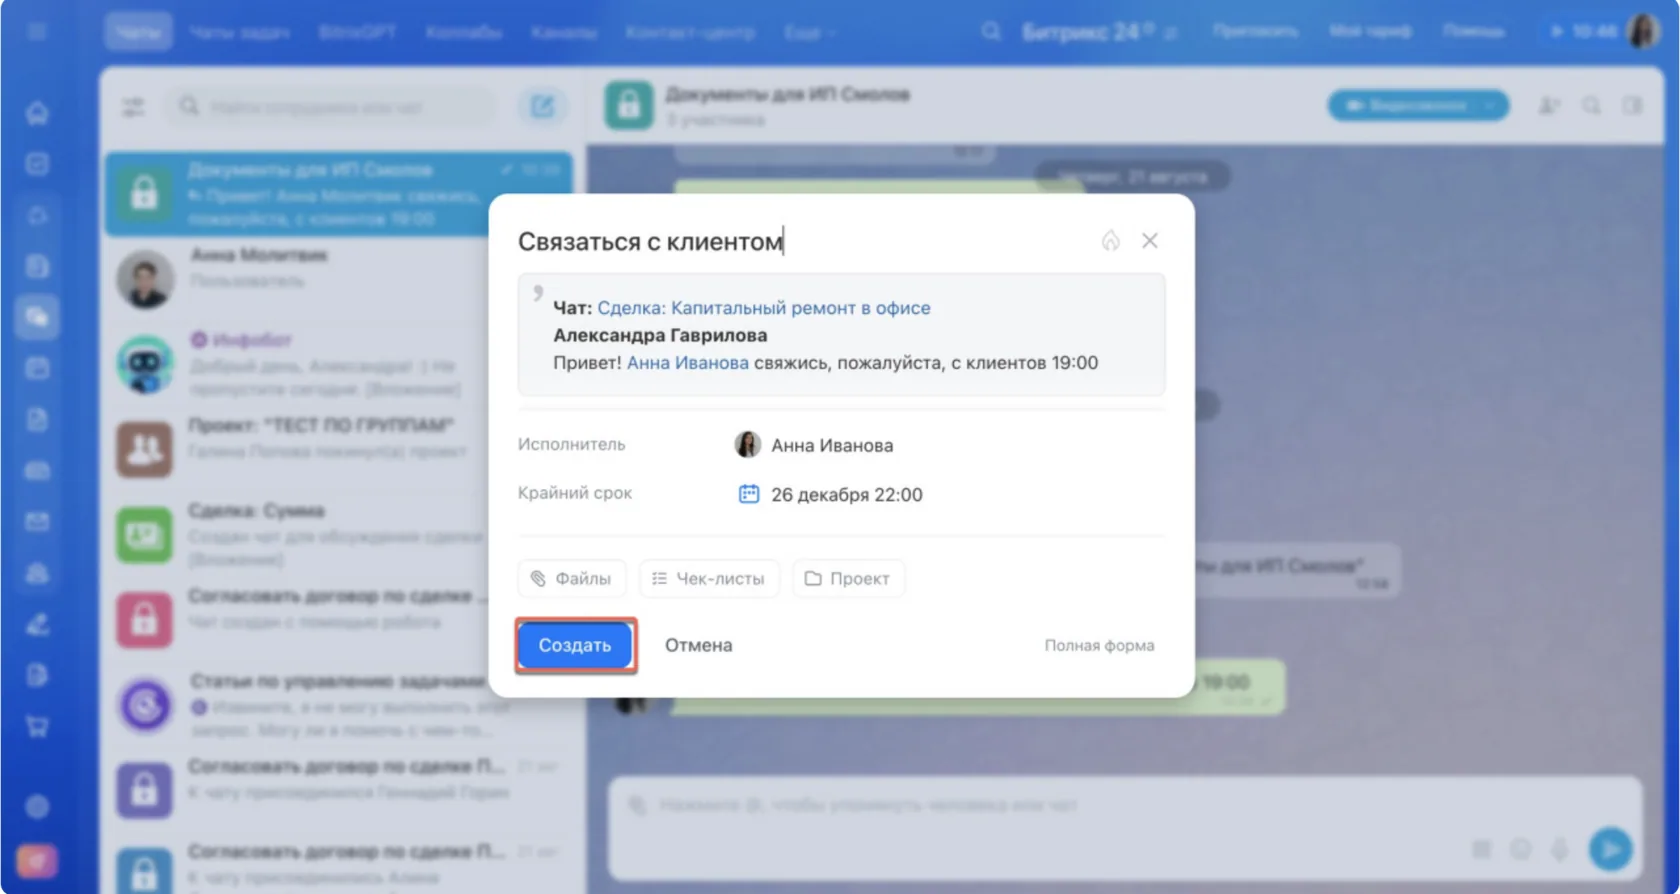Open the messenger chats icon in sidebar
This screenshot has width=1680, height=894.
pos(37,317)
